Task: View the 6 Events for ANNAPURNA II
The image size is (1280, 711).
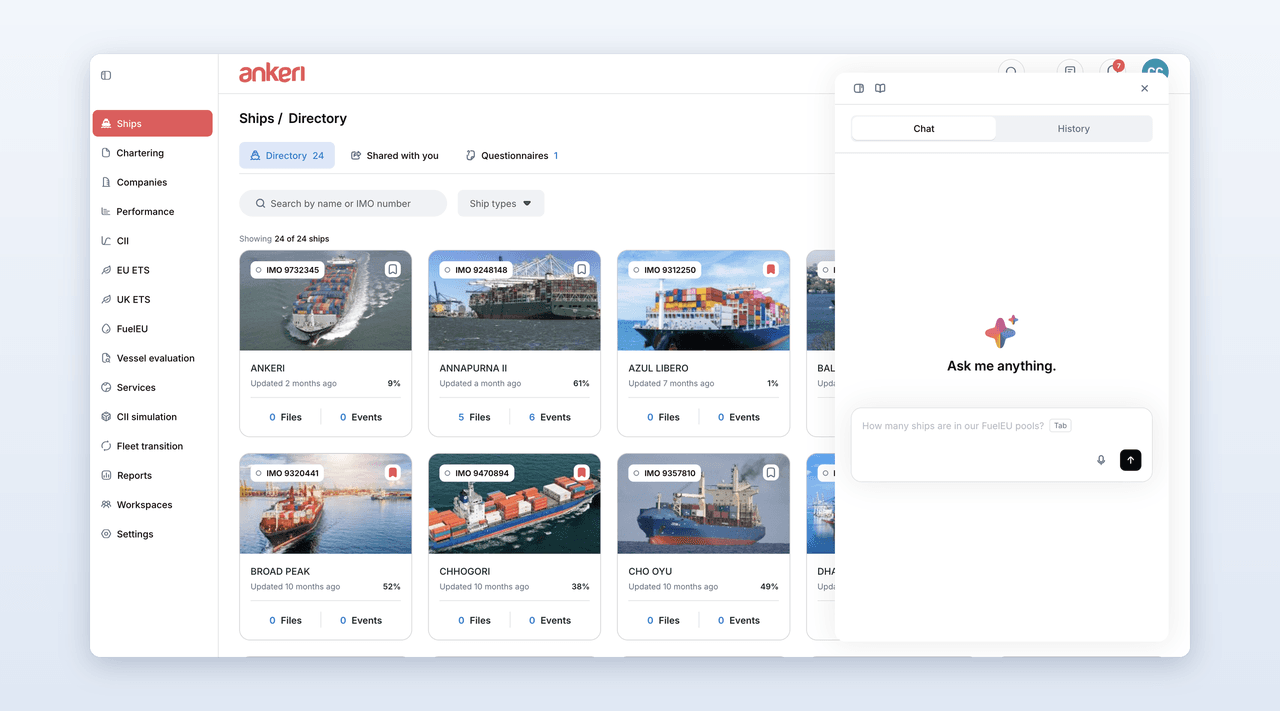Action: pos(549,417)
